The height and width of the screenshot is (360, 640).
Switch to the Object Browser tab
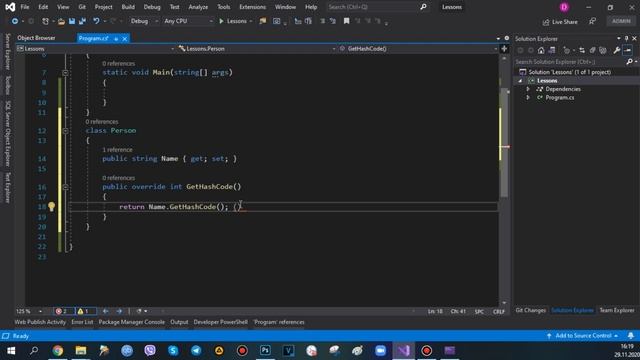point(36,38)
